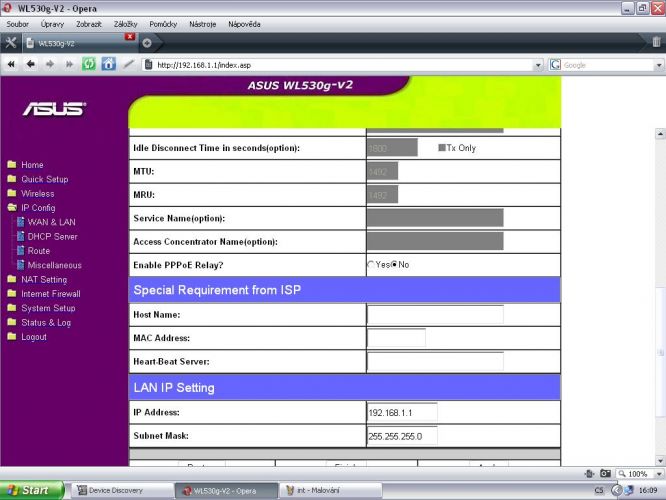Screen dimensions: 666x500
Task: Open the Nápověda menu
Action: tap(244, 24)
